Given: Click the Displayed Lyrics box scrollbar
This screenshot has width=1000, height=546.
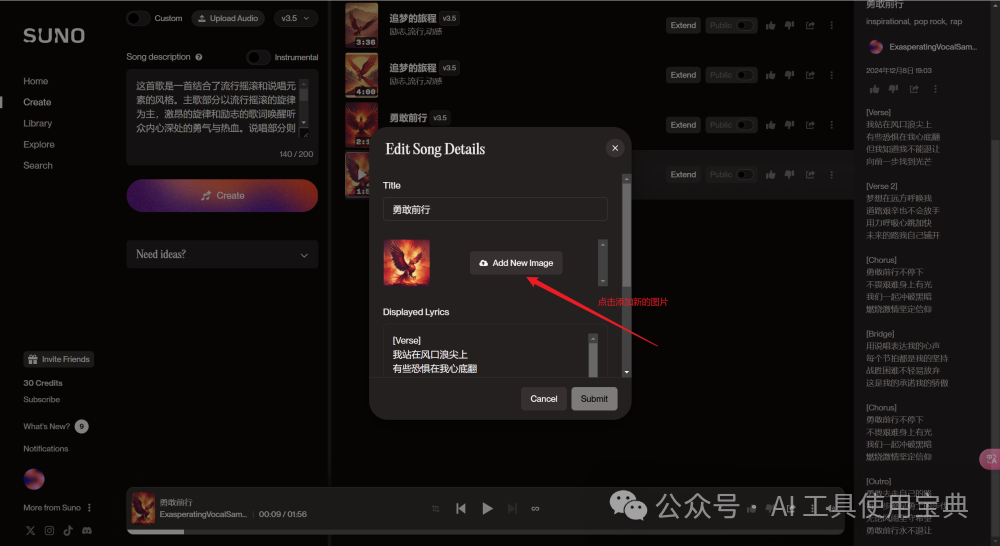Looking at the screenshot, I should point(593,355).
